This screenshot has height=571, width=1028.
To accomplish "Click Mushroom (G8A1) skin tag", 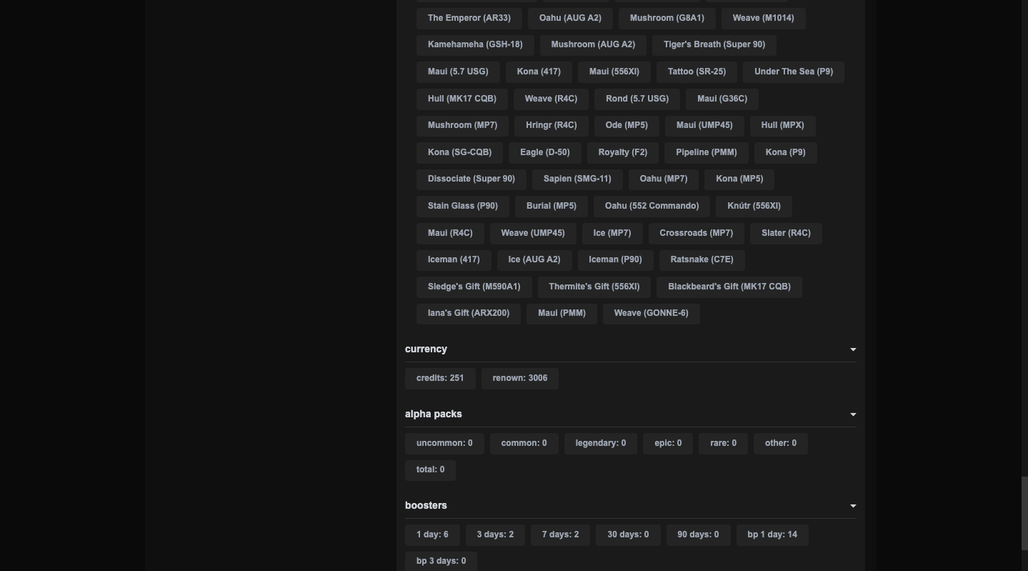I will click(x=667, y=18).
